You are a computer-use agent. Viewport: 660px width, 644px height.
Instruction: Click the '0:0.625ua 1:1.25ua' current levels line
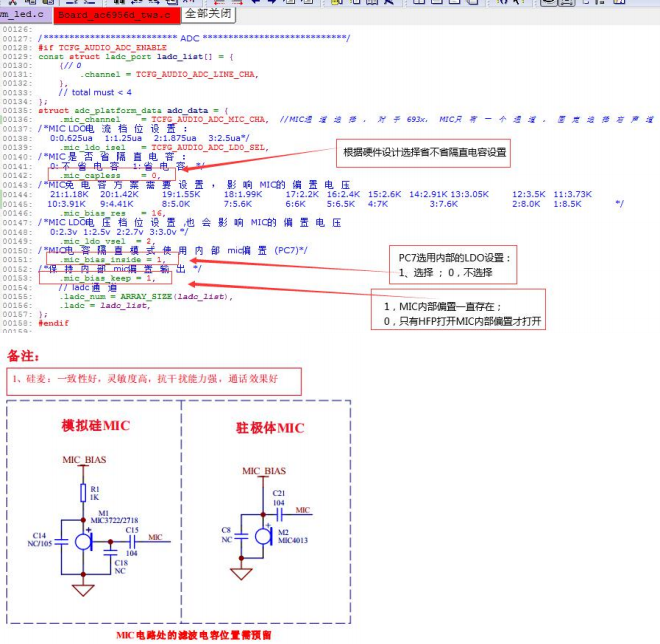tap(149, 138)
